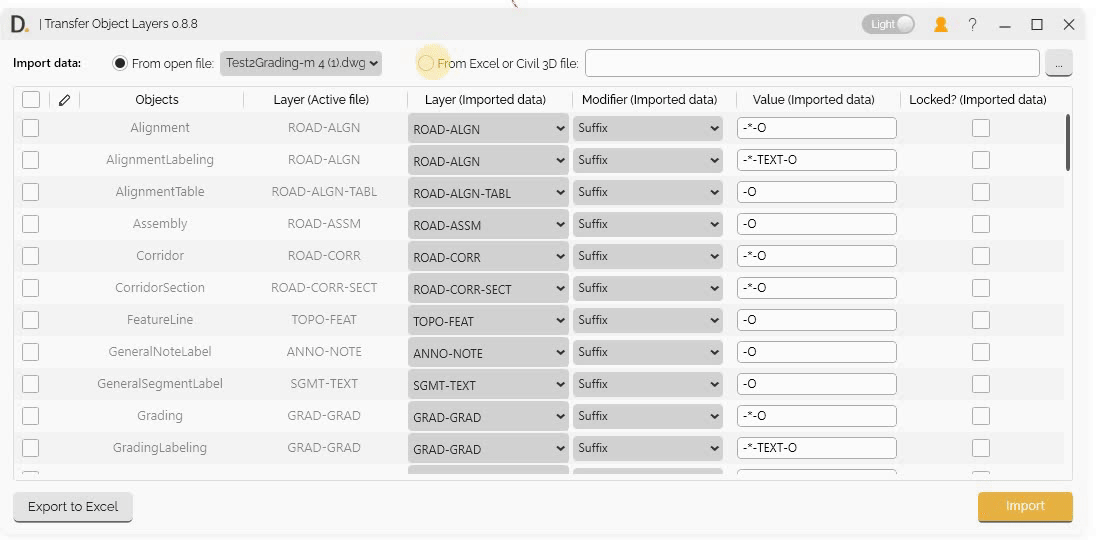The height and width of the screenshot is (540, 1098).
Task: Check the Alignment row selection checkbox
Action: coord(30,128)
